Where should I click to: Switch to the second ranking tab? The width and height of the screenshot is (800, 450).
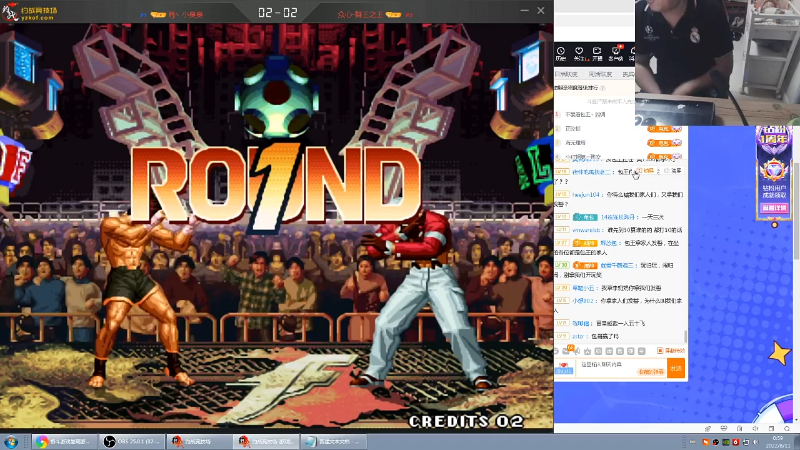(600, 74)
